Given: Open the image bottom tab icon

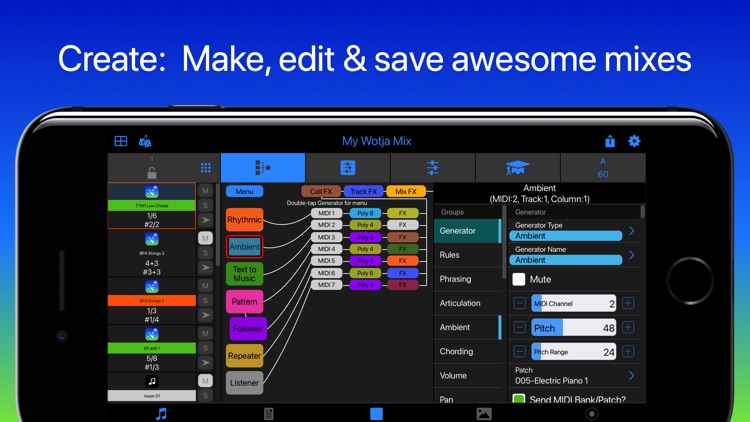Looking at the screenshot, I should (484, 414).
